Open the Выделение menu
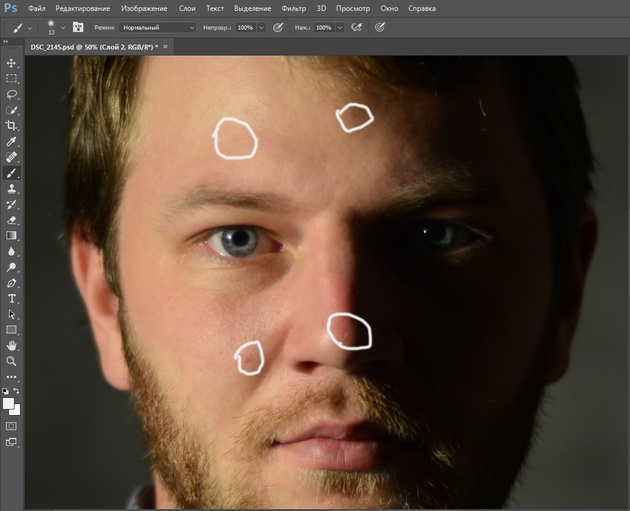Screen dimensions: 630x511 pyautogui.click(x=253, y=8)
